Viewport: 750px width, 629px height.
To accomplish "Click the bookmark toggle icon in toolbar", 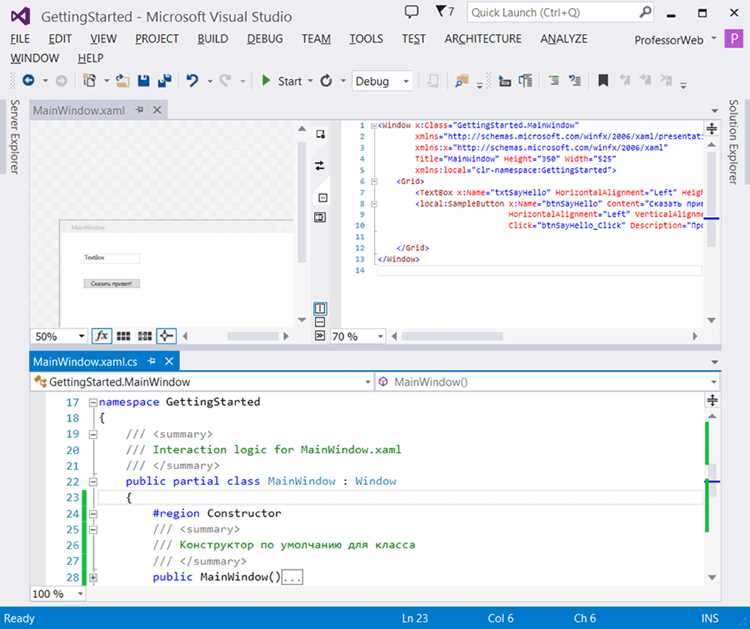I will click(603, 80).
